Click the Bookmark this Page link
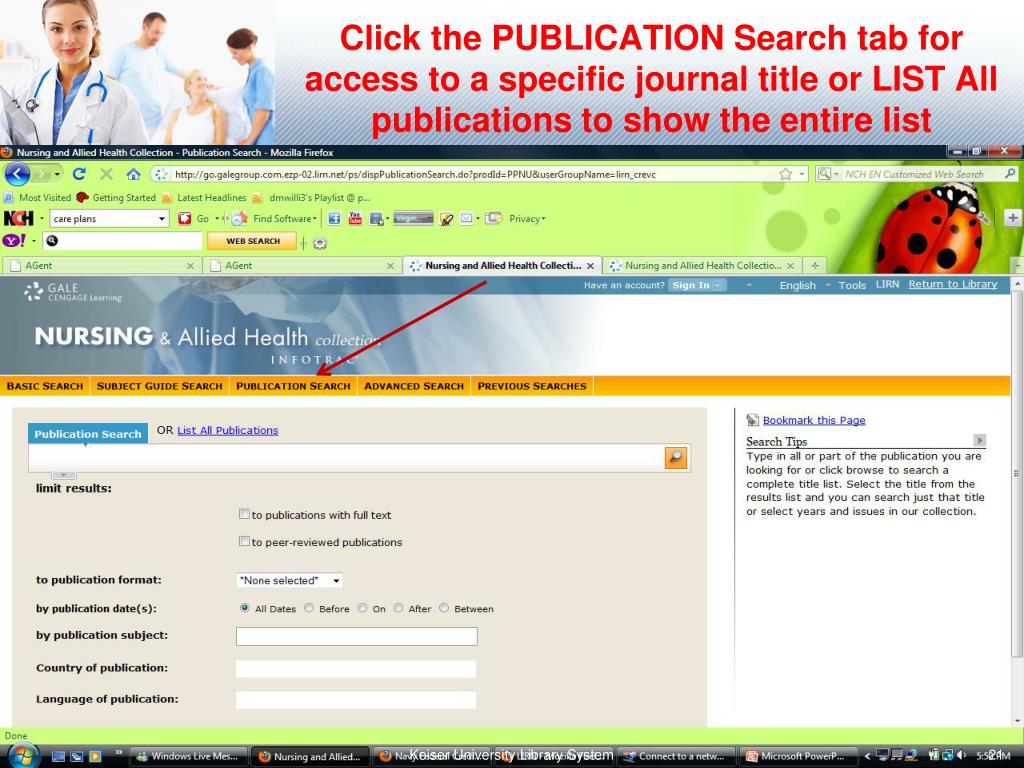This screenshot has width=1024, height=768. click(814, 420)
